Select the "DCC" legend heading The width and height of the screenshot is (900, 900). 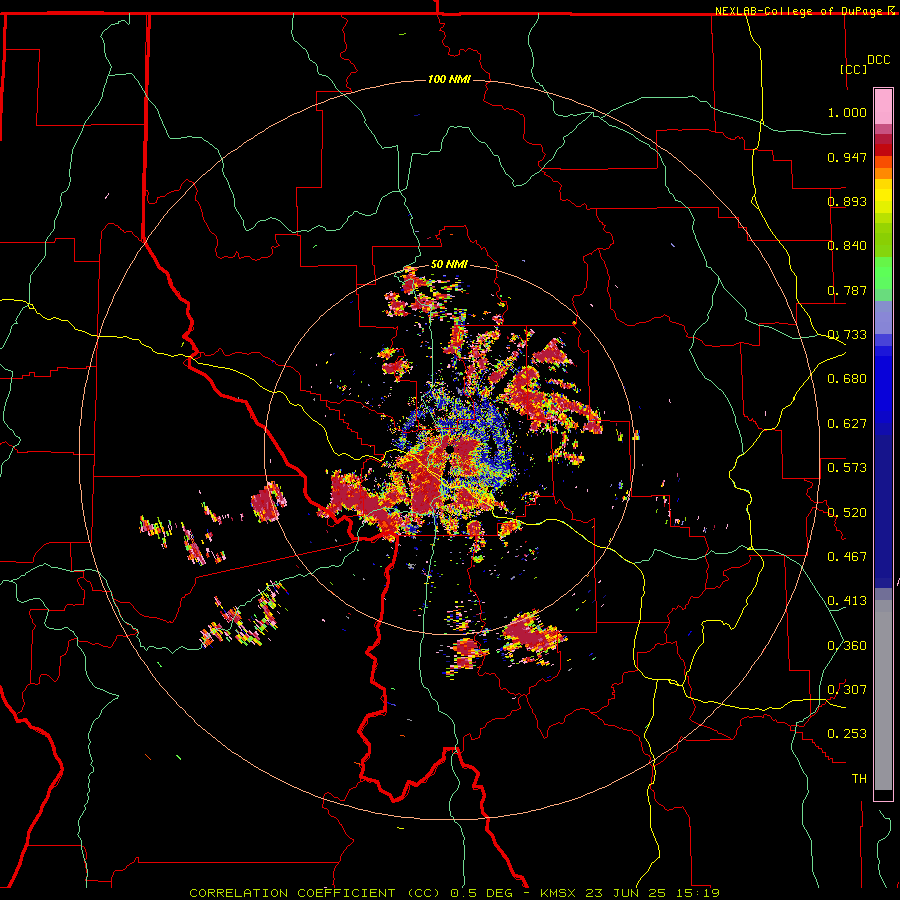coord(878,60)
